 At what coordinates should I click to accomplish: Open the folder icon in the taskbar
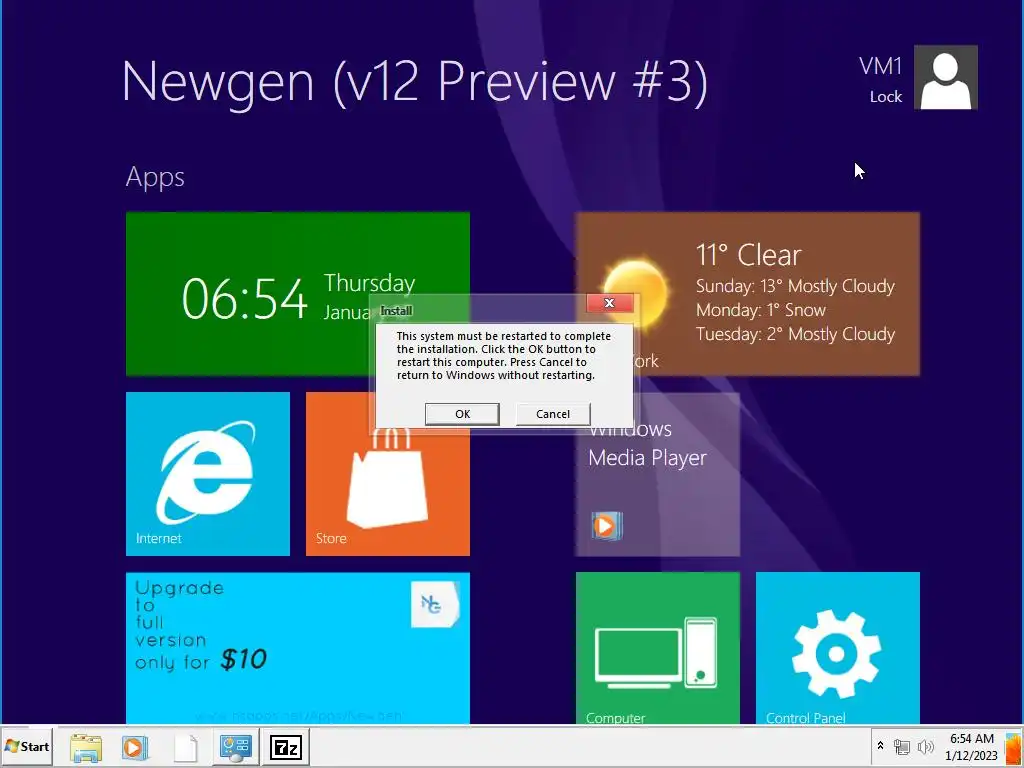(86, 747)
